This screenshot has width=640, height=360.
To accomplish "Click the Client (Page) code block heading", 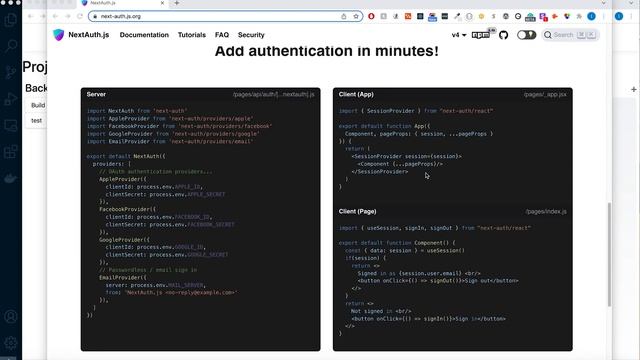I will click(357, 211).
